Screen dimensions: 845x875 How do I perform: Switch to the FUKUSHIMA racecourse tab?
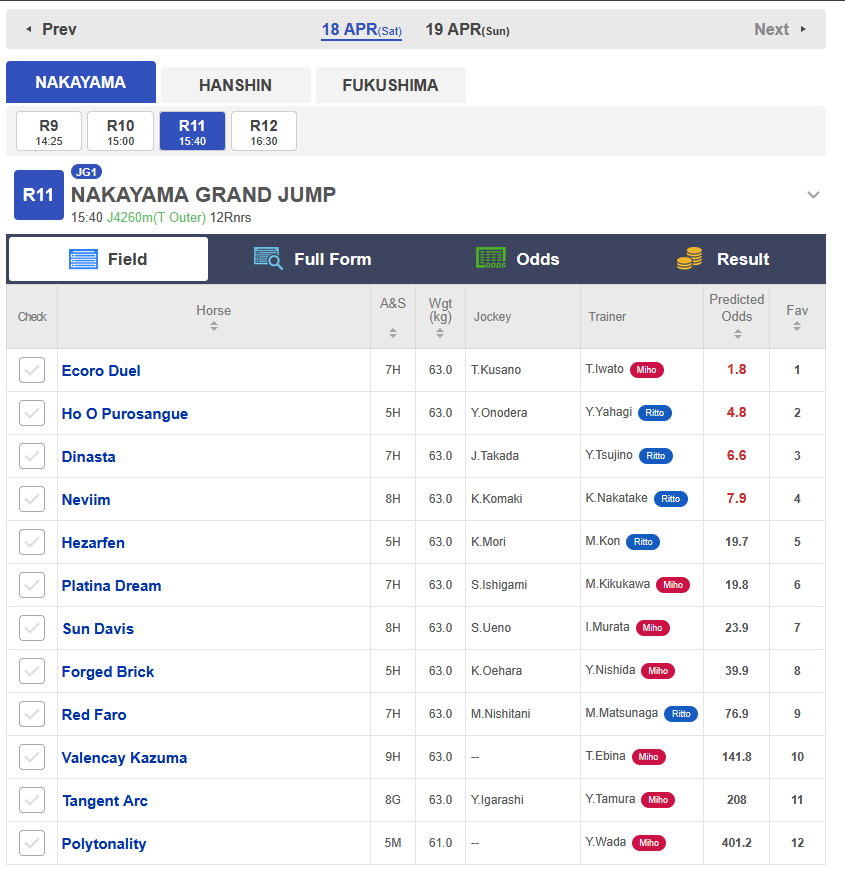[391, 85]
